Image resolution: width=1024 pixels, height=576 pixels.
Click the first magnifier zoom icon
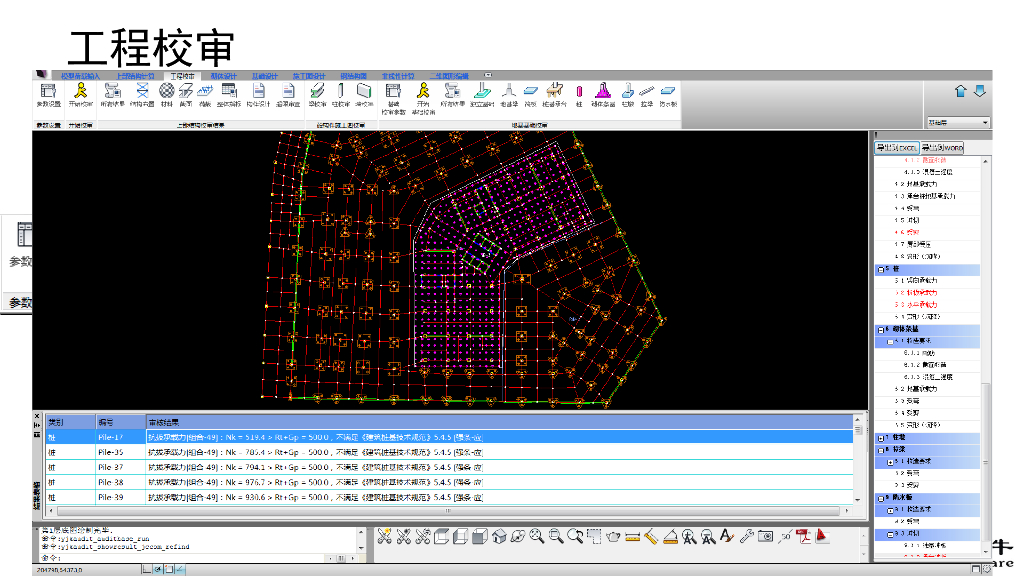pos(537,536)
